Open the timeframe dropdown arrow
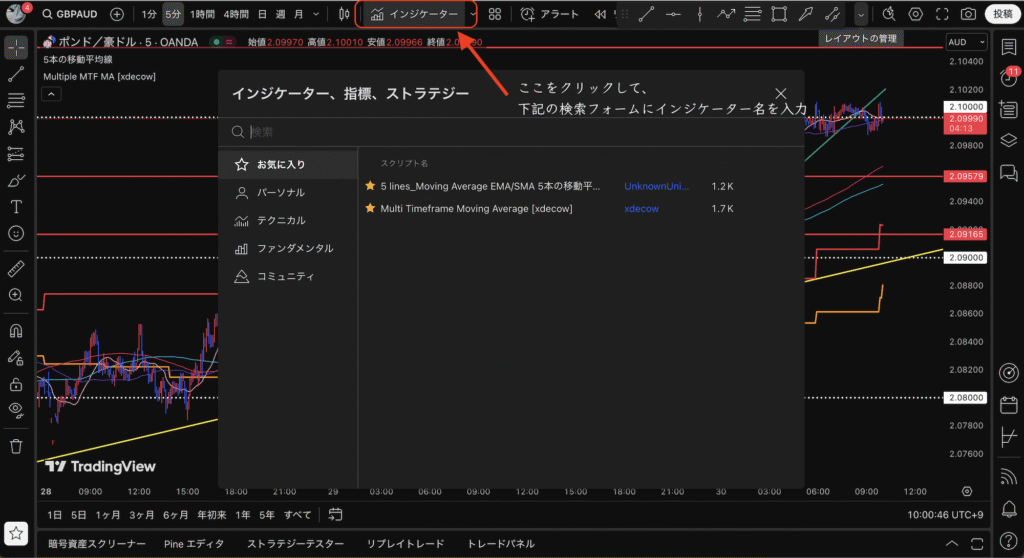The width and height of the screenshot is (1024, 558). 316,14
